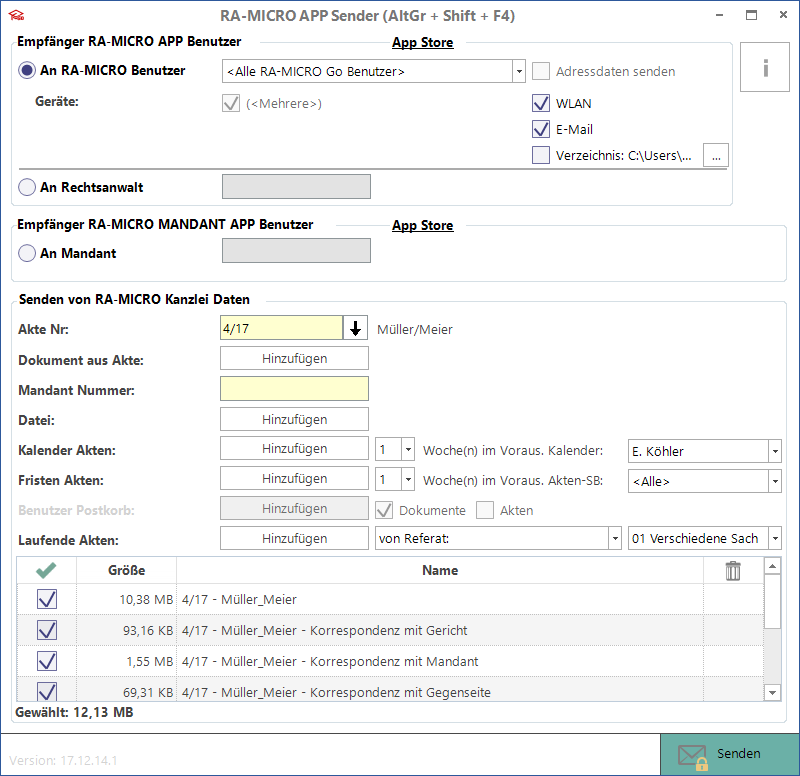This screenshot has height=776, width=800.
Task: Uncheck the Korrespondenz mit Mandant row checkbox
Action: (47, 661)
